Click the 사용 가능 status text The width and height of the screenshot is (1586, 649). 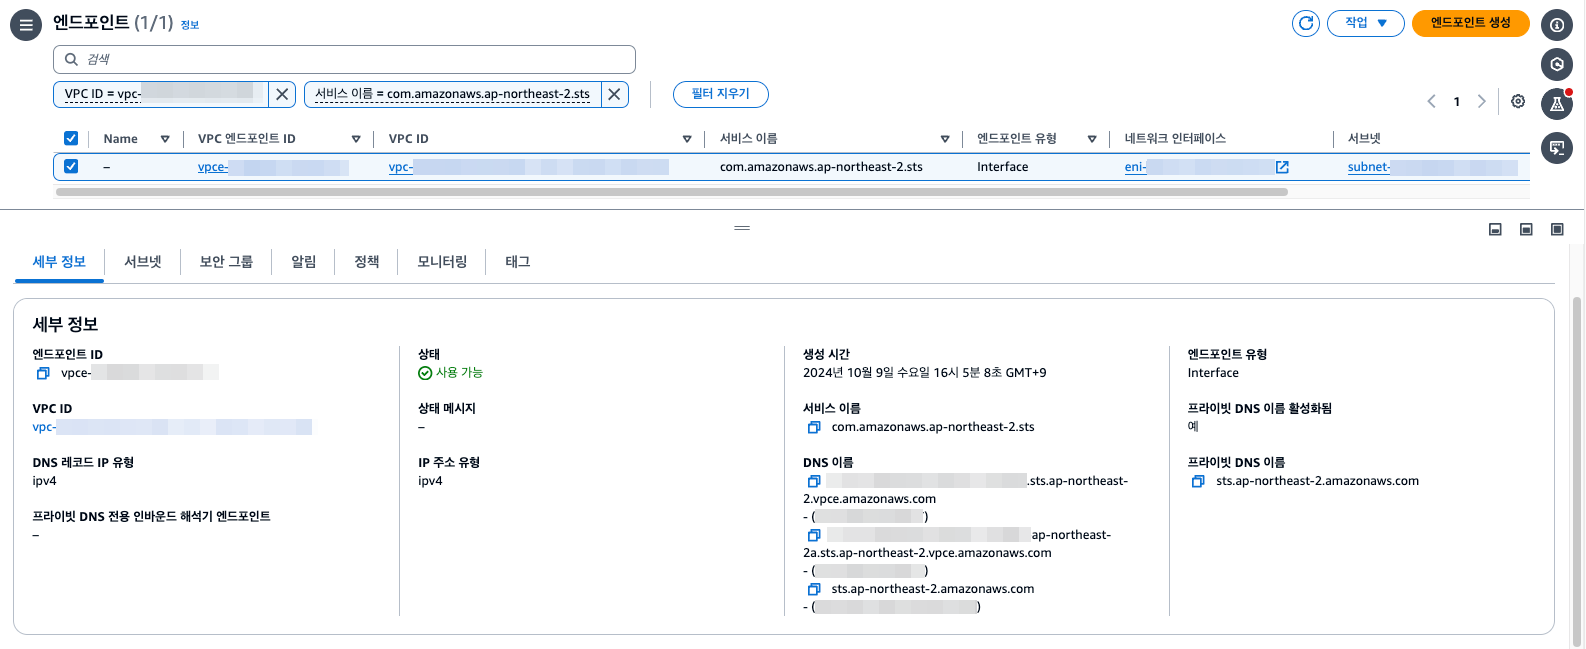tap(459, 373)
